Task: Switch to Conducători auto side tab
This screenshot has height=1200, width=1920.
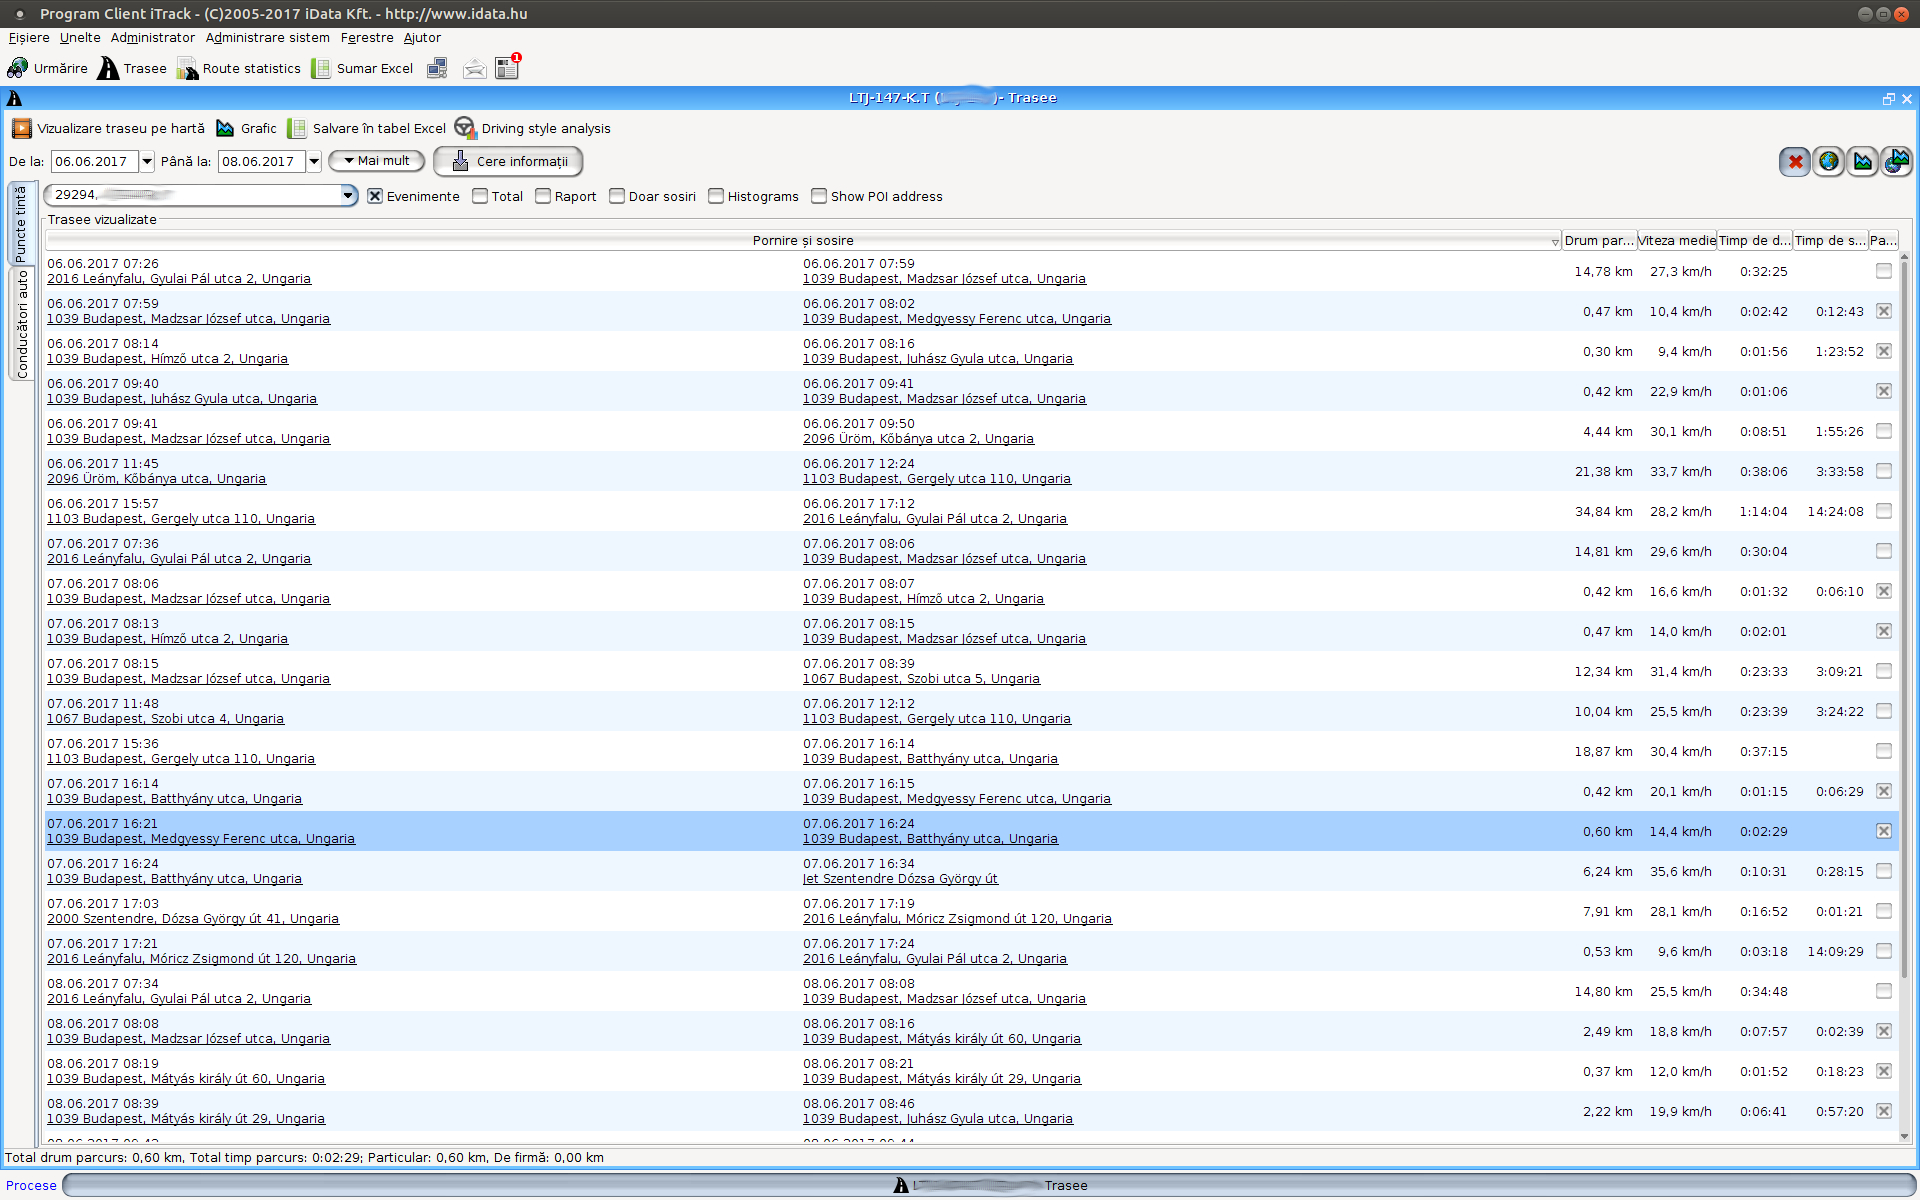Action: coord(21,324)
